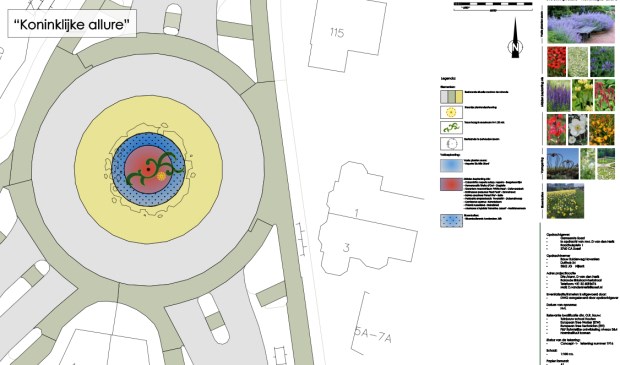This screenshot has height=365, width=620.
Task: Click the black center dot of the roundabout
Action: click(x=148, y=169)
